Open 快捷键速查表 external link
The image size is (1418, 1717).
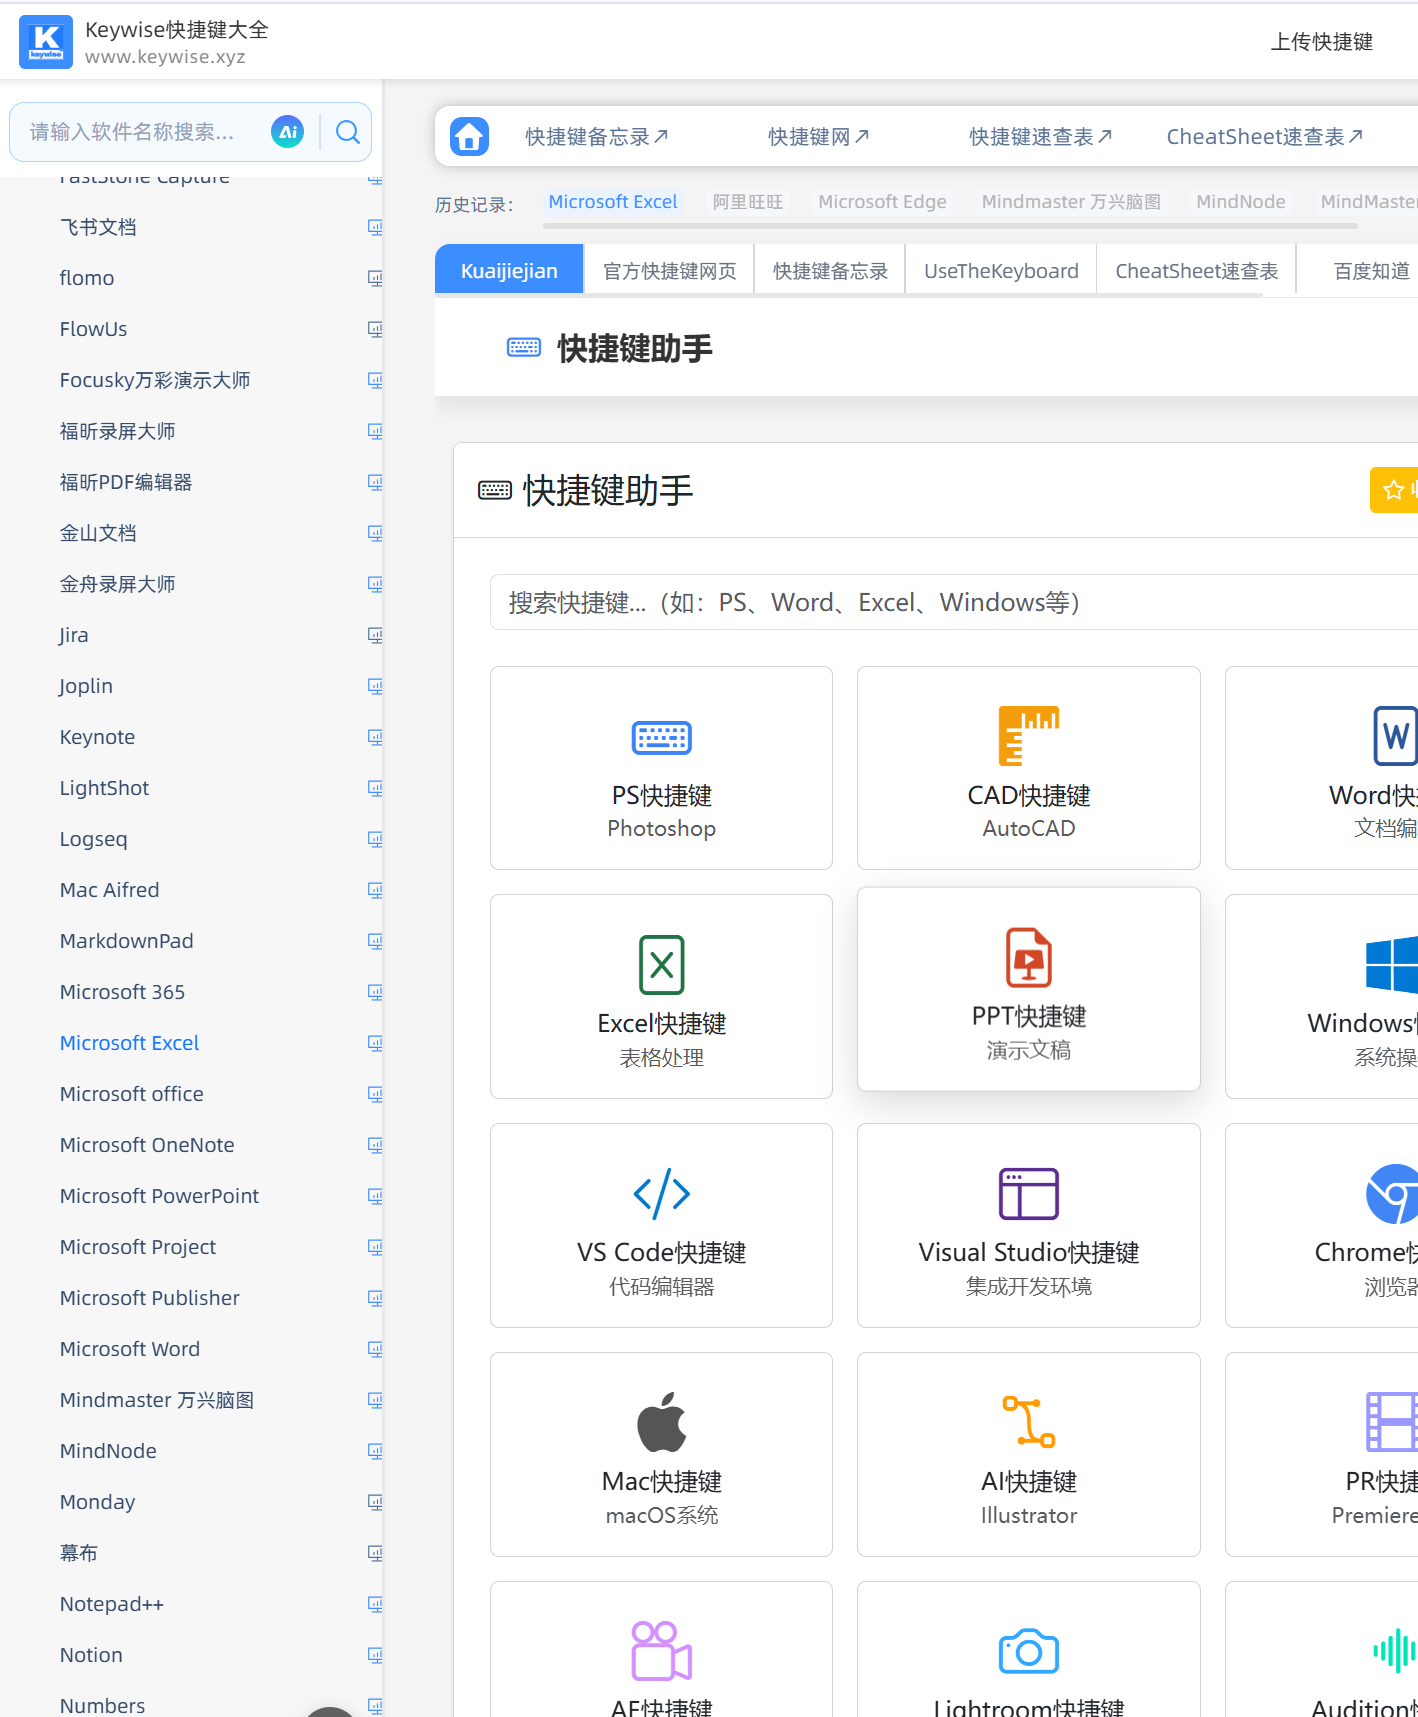(1041, 136)
